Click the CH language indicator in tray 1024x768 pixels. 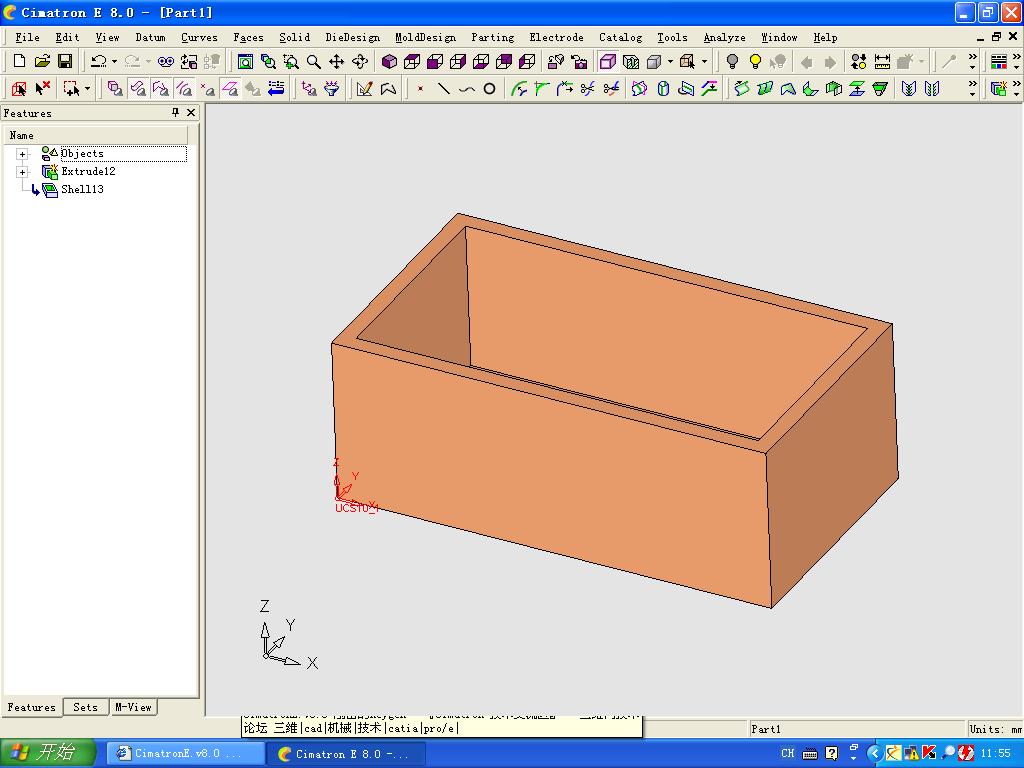[788, 753]
